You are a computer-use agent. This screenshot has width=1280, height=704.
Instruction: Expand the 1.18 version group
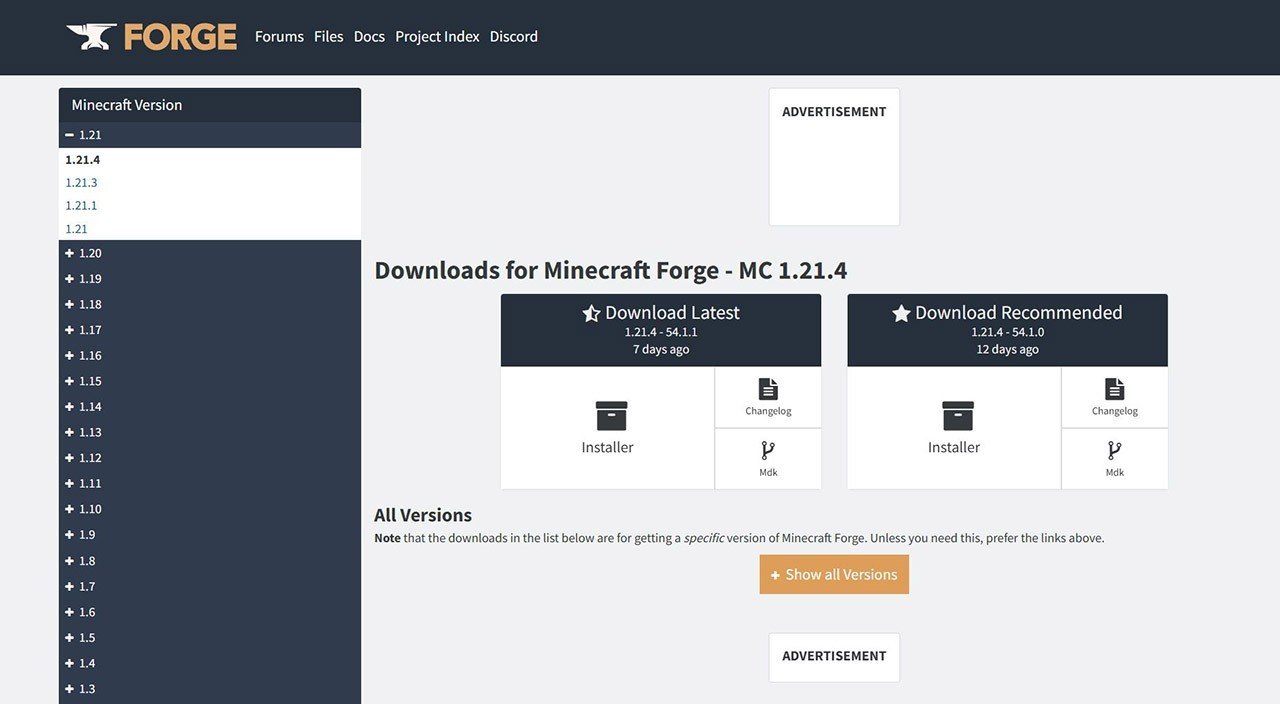210,304
